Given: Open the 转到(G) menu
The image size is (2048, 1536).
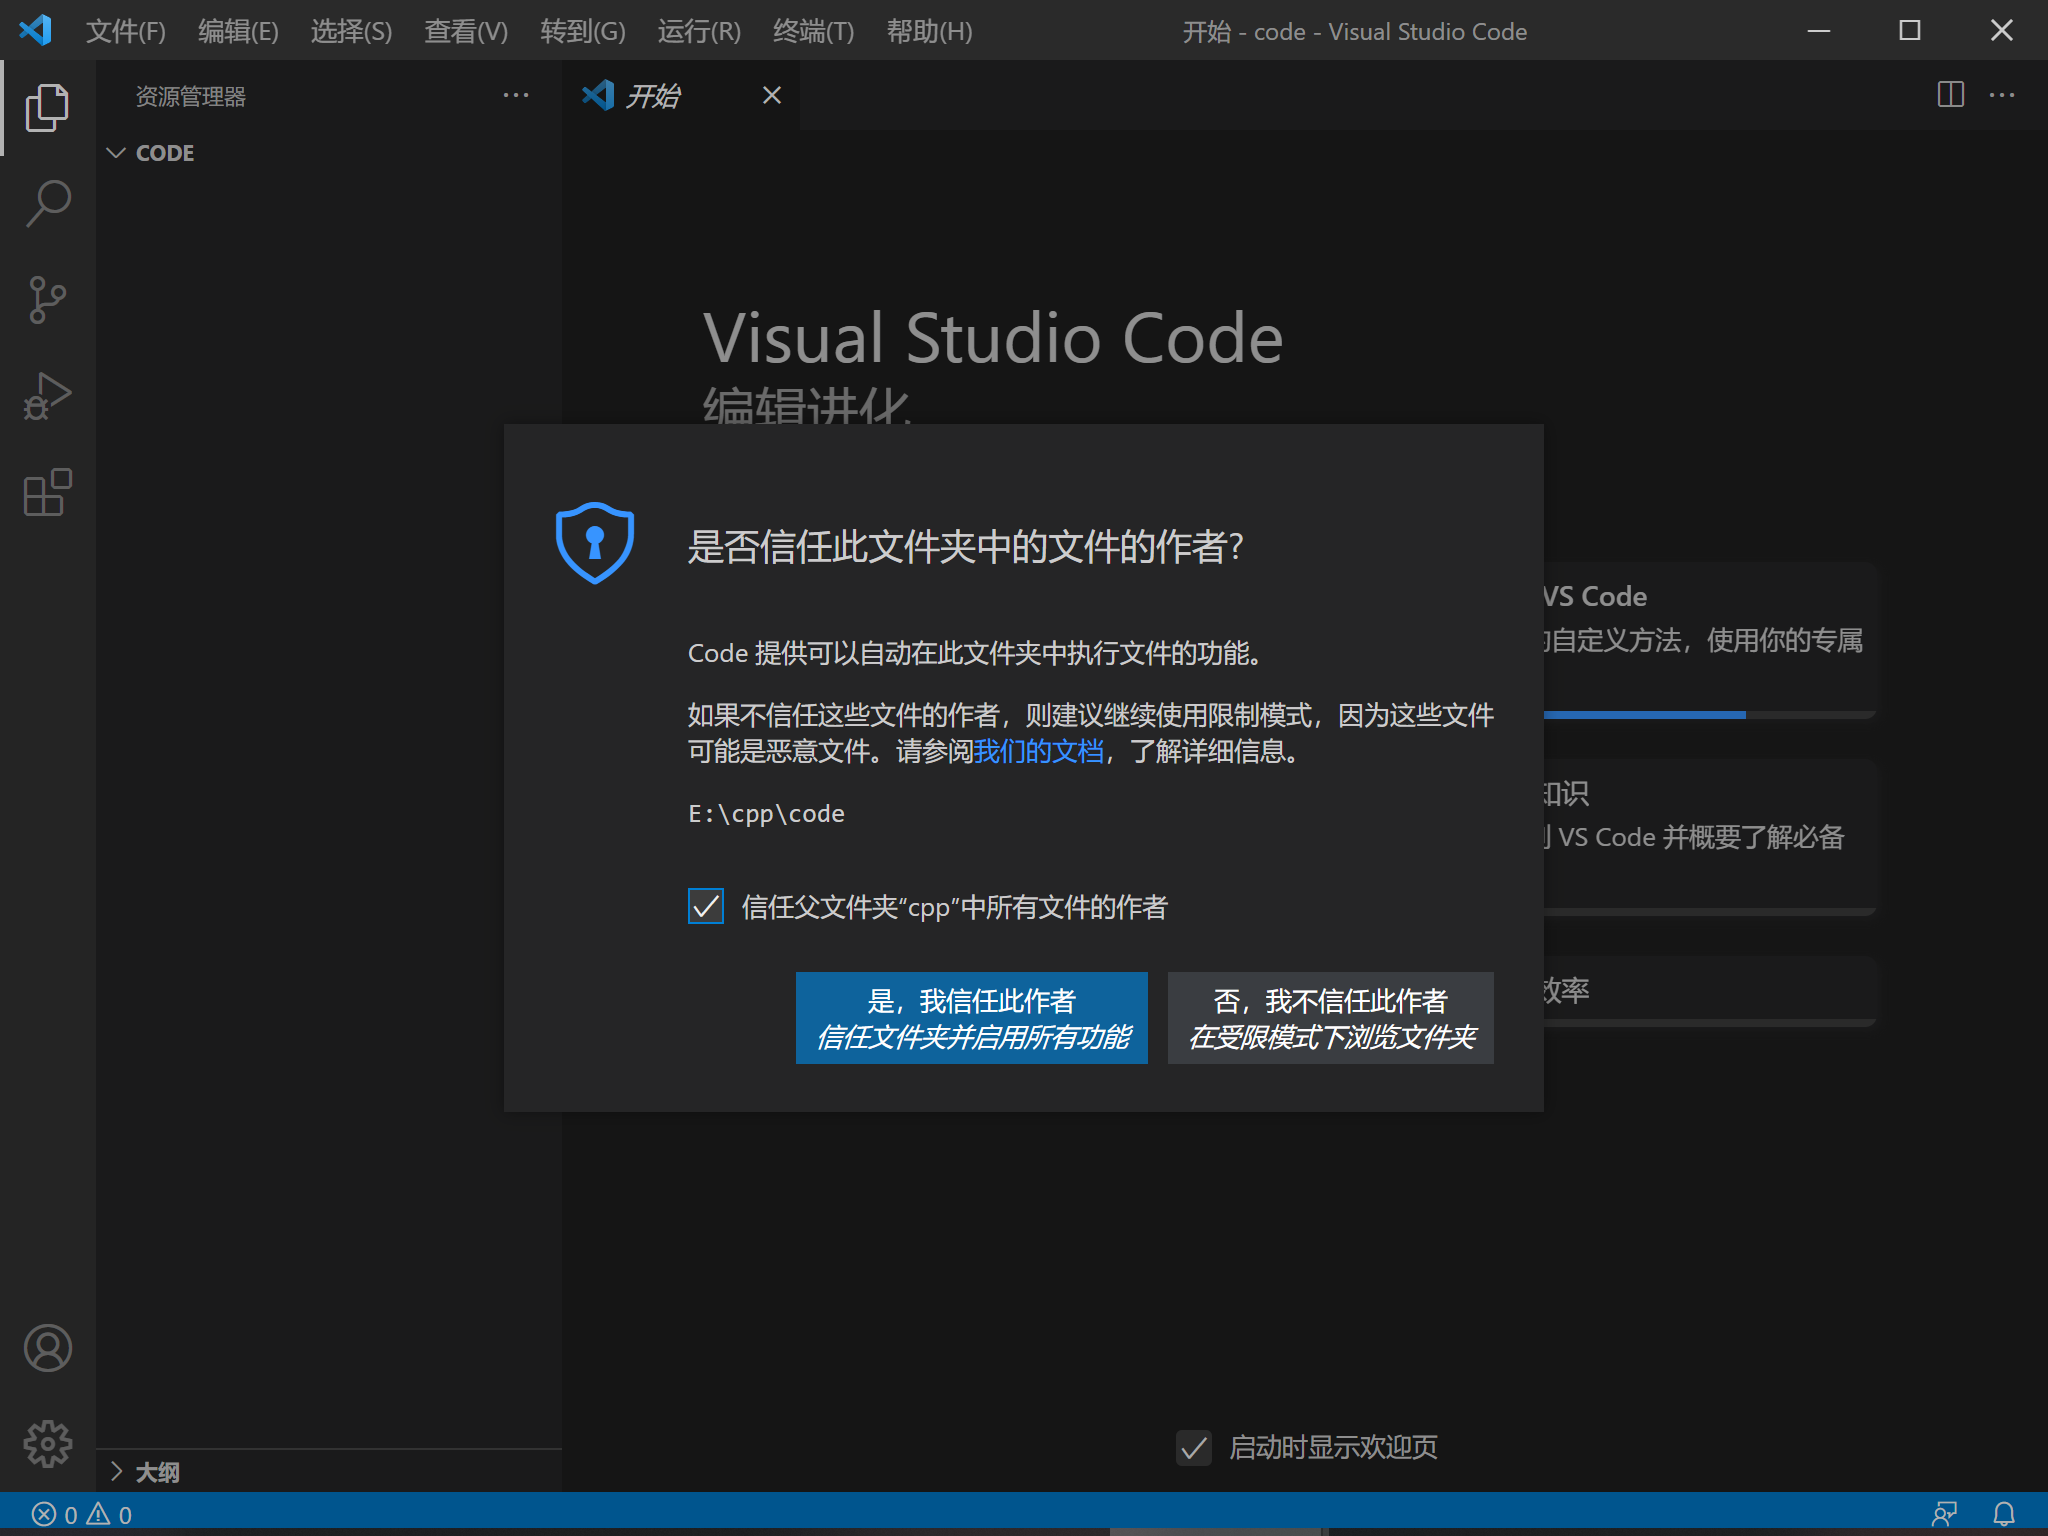Looking at the screenshot, I should pyautogui.click(x=582, y=31).
